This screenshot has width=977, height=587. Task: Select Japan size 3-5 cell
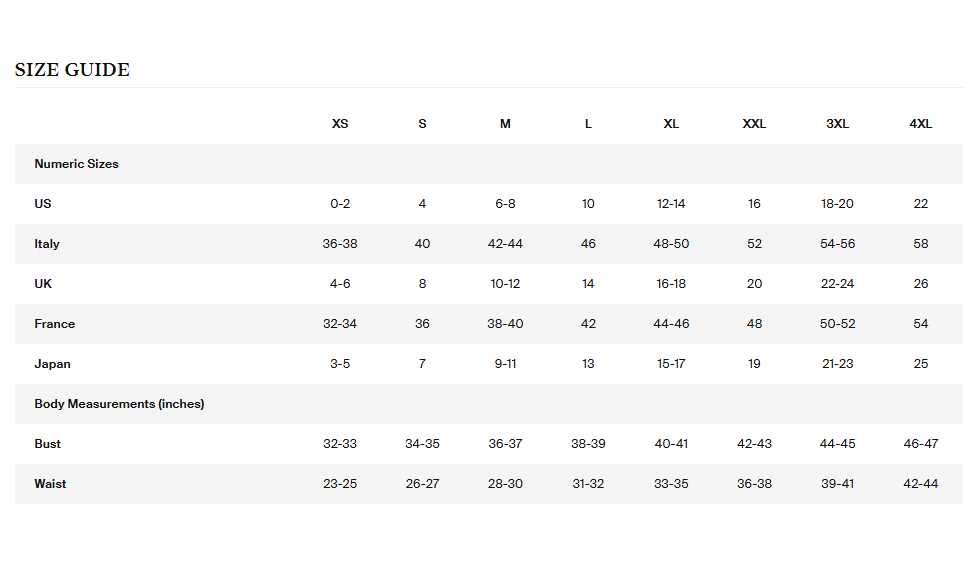pos(340,364)
